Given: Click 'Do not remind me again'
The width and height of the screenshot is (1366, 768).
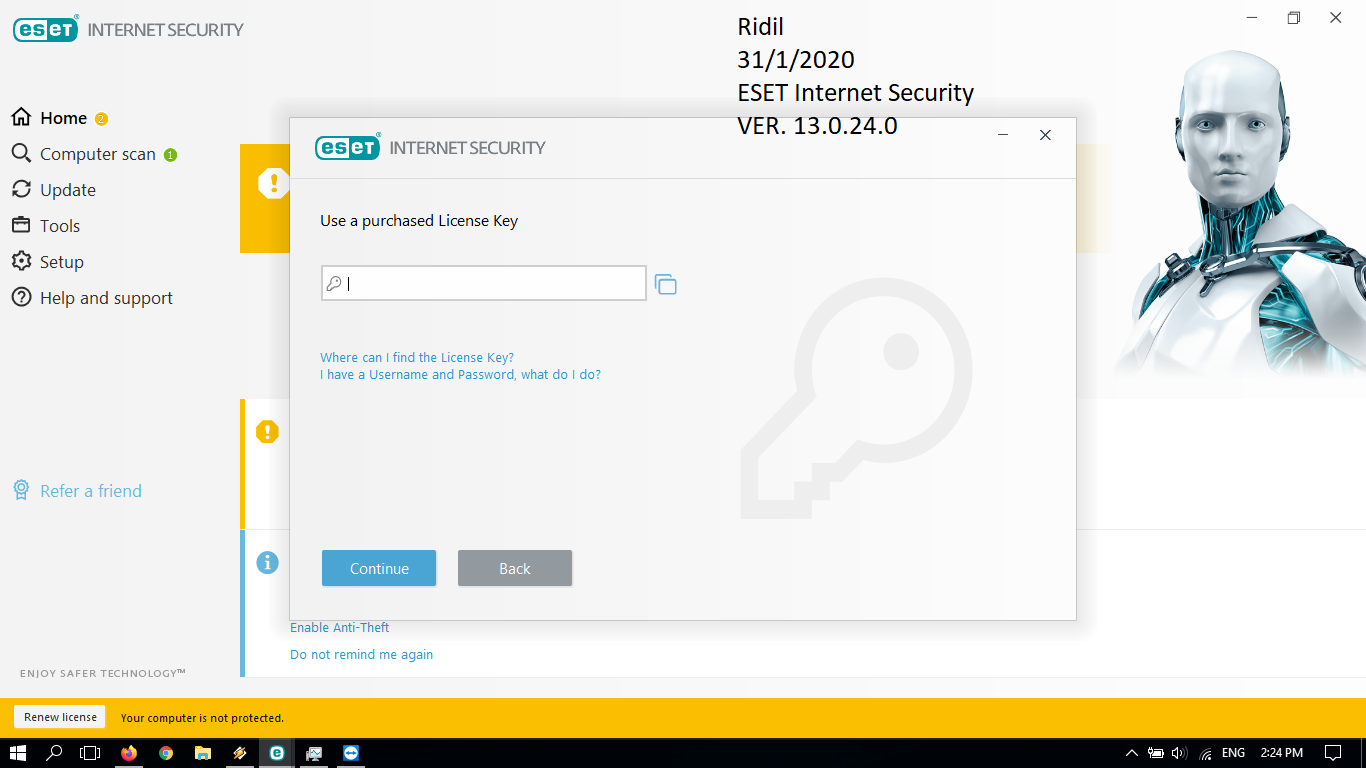Looking at the screenshot, I should 362,654.
